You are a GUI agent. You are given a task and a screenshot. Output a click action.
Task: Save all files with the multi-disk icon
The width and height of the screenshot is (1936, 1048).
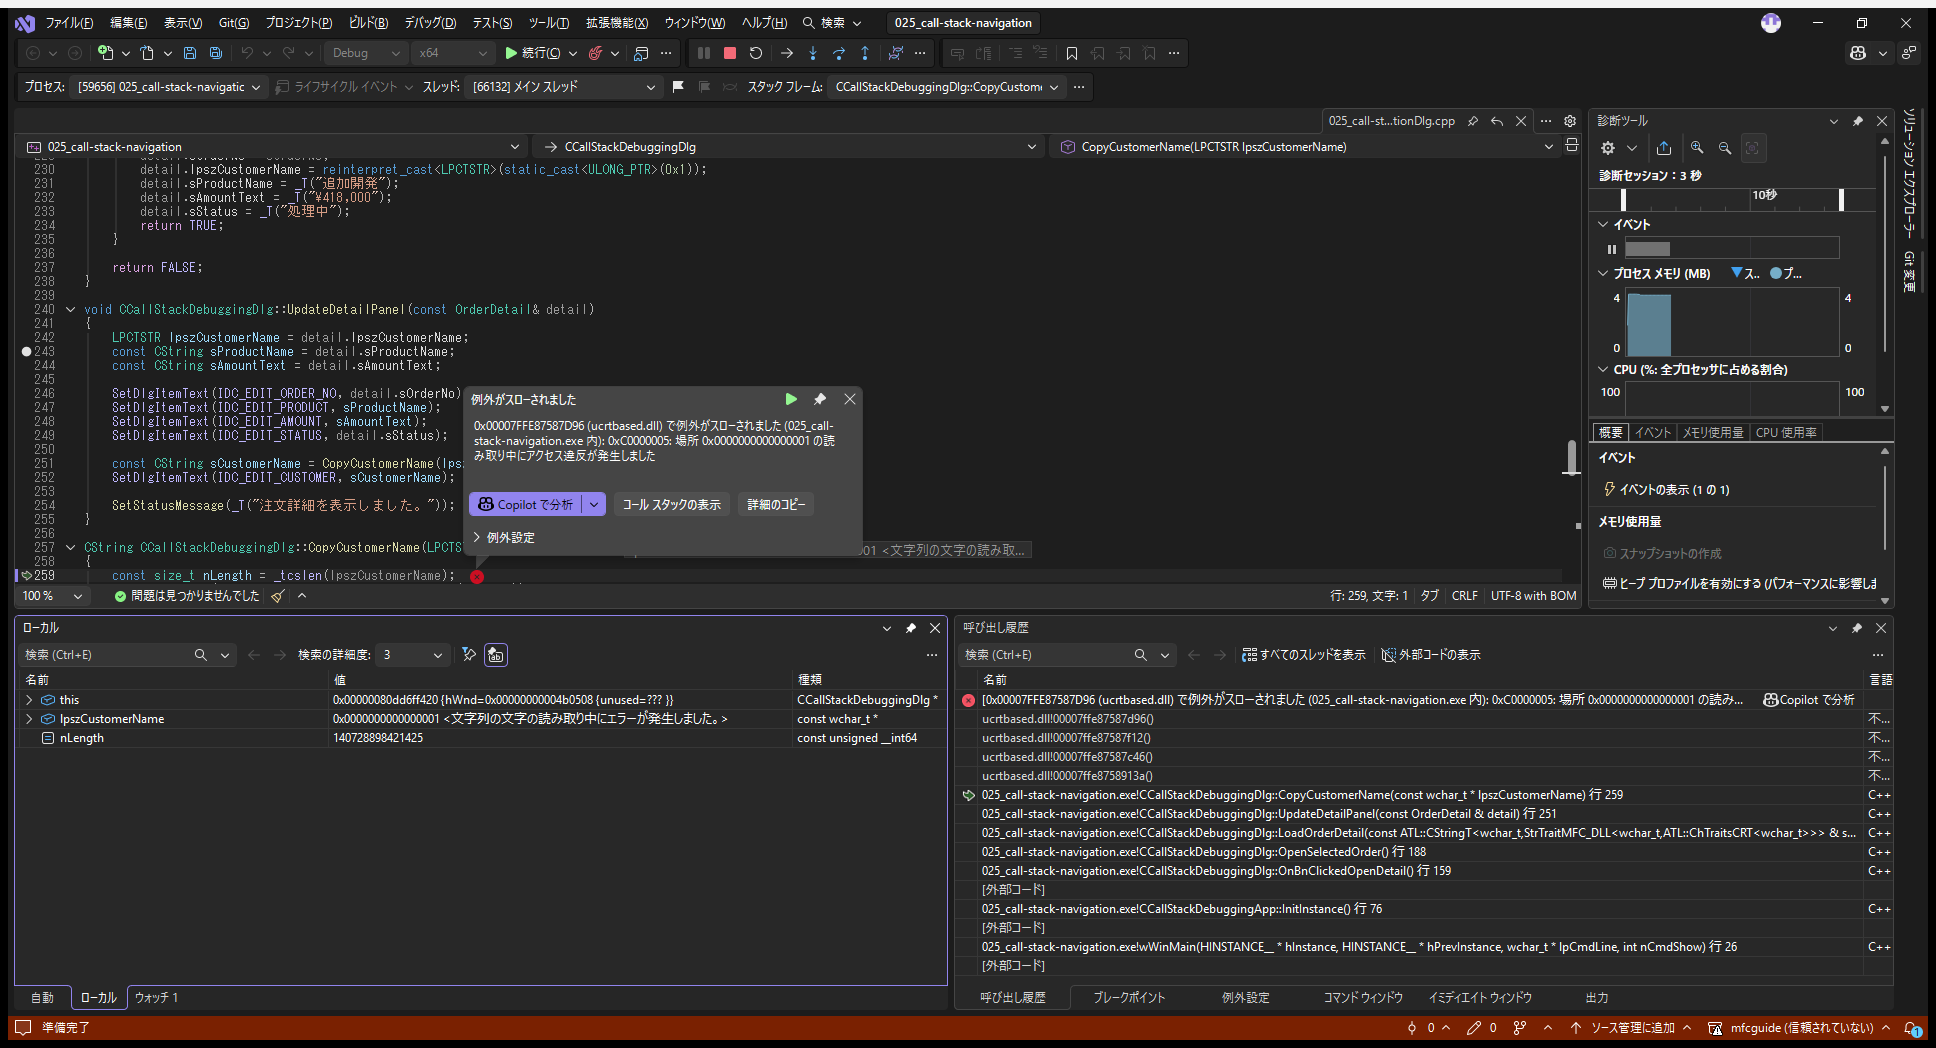click(216, 53)
